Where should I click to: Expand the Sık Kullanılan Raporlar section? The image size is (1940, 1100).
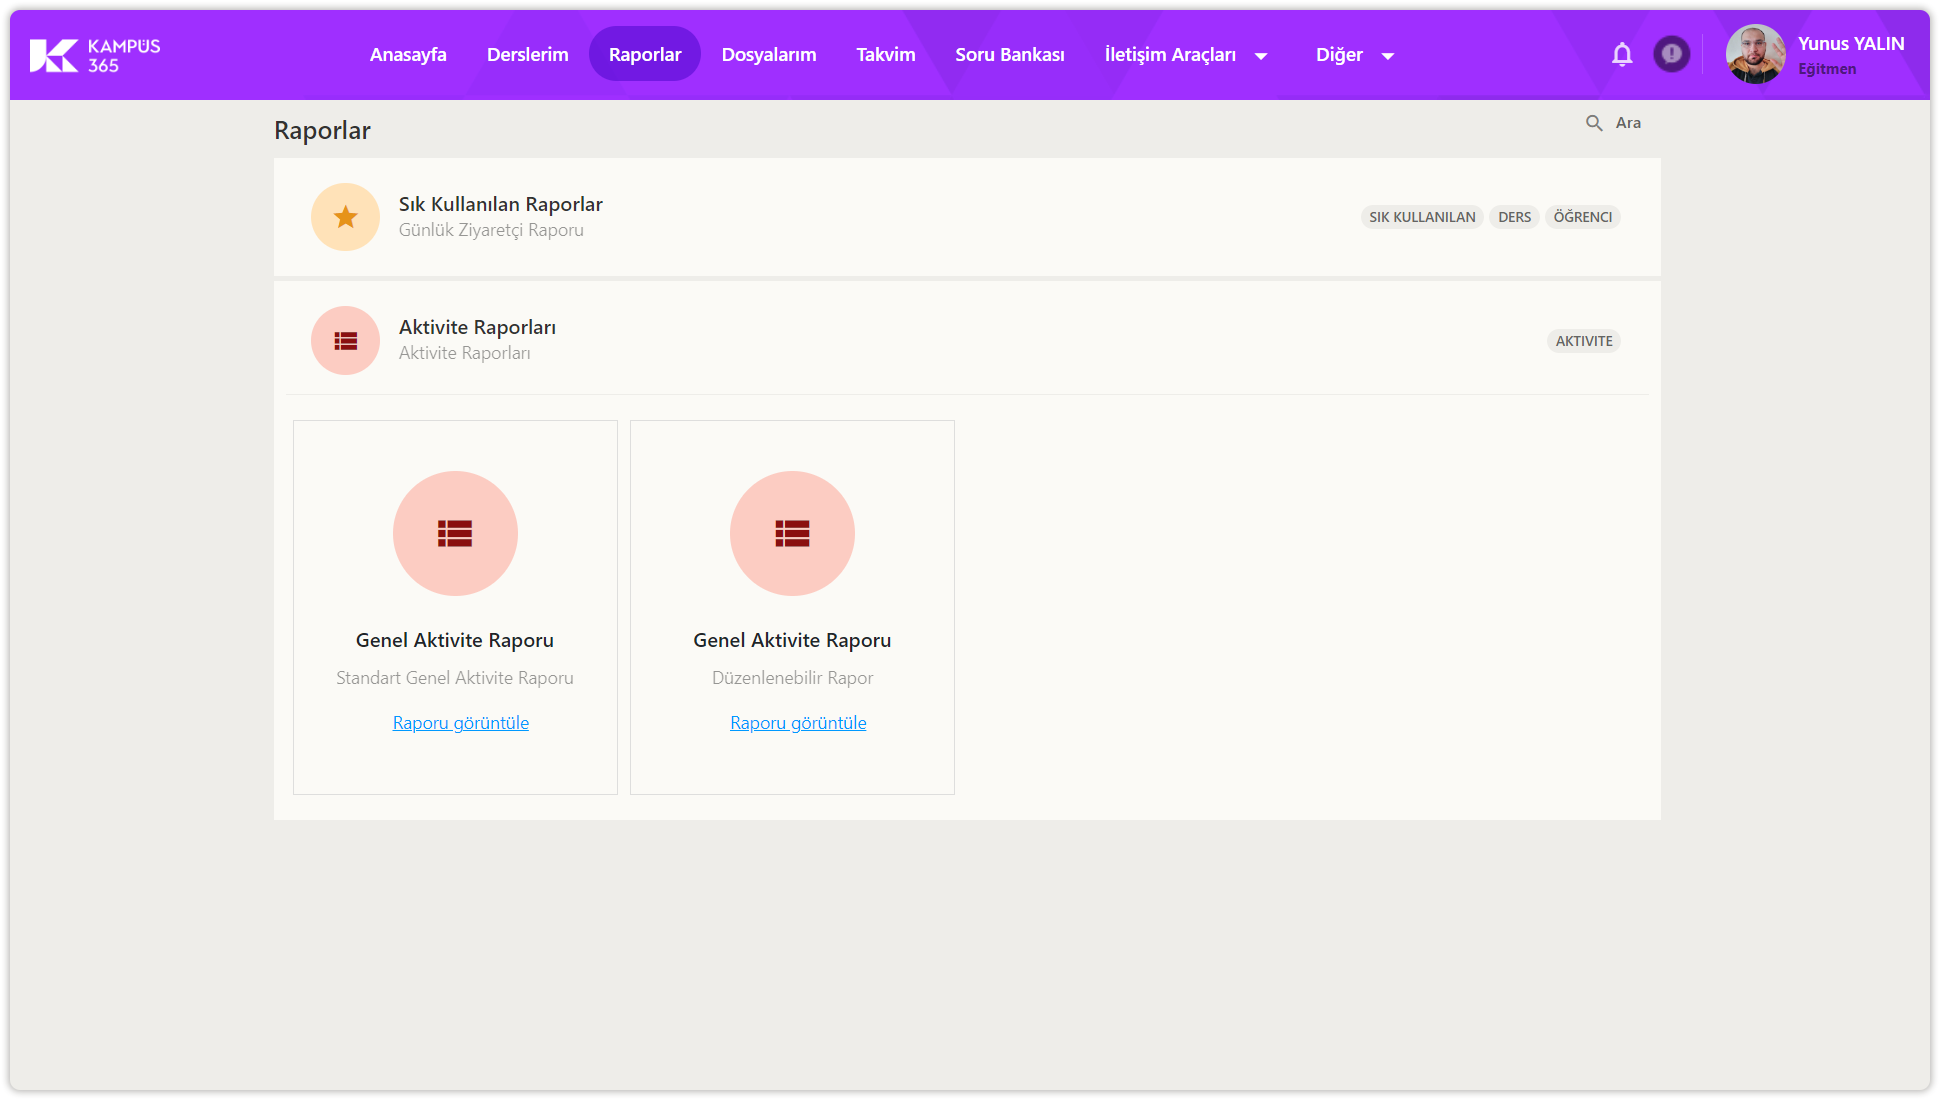click(500, 205)
